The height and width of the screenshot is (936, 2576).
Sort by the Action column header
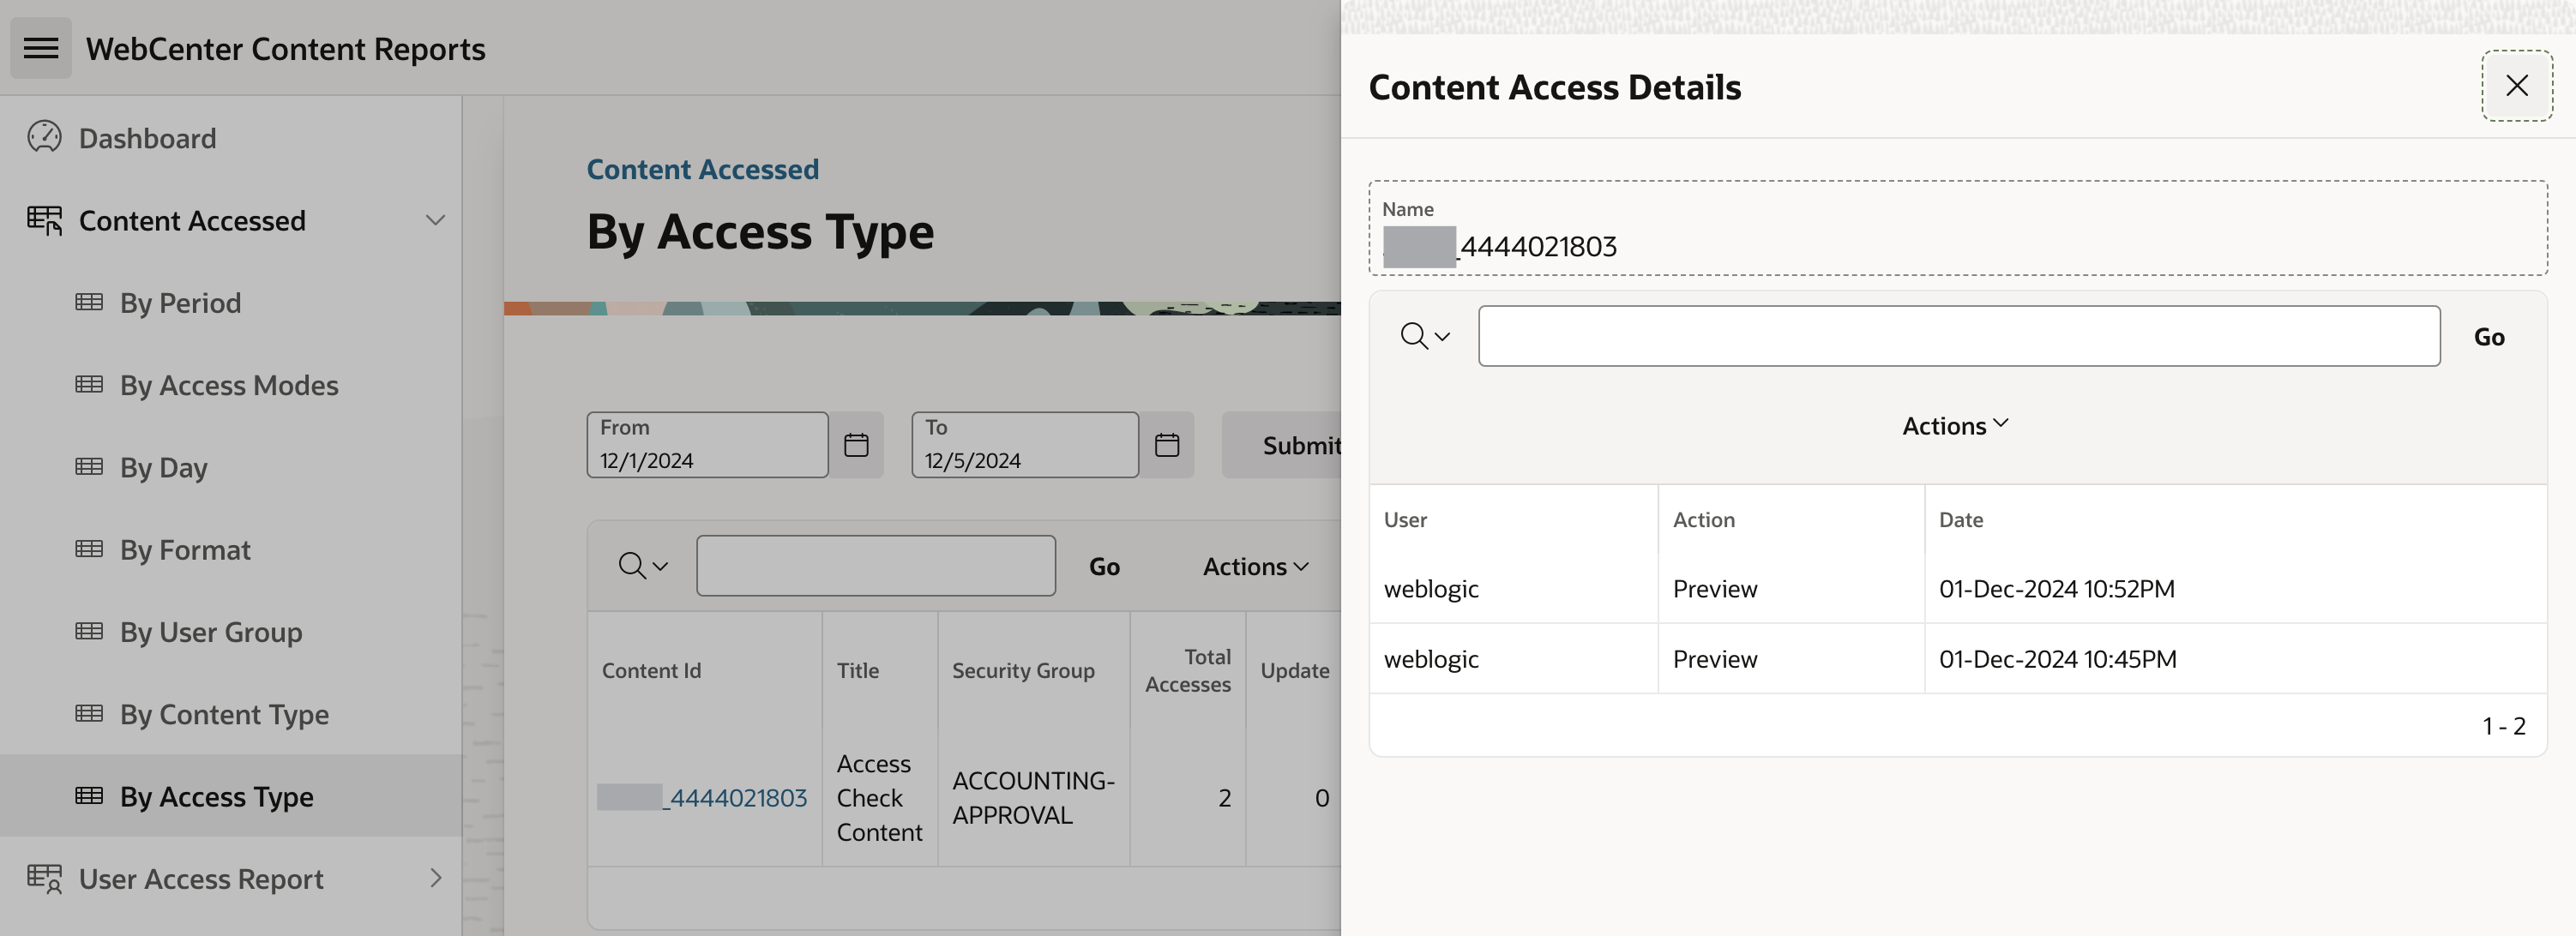1704,519
